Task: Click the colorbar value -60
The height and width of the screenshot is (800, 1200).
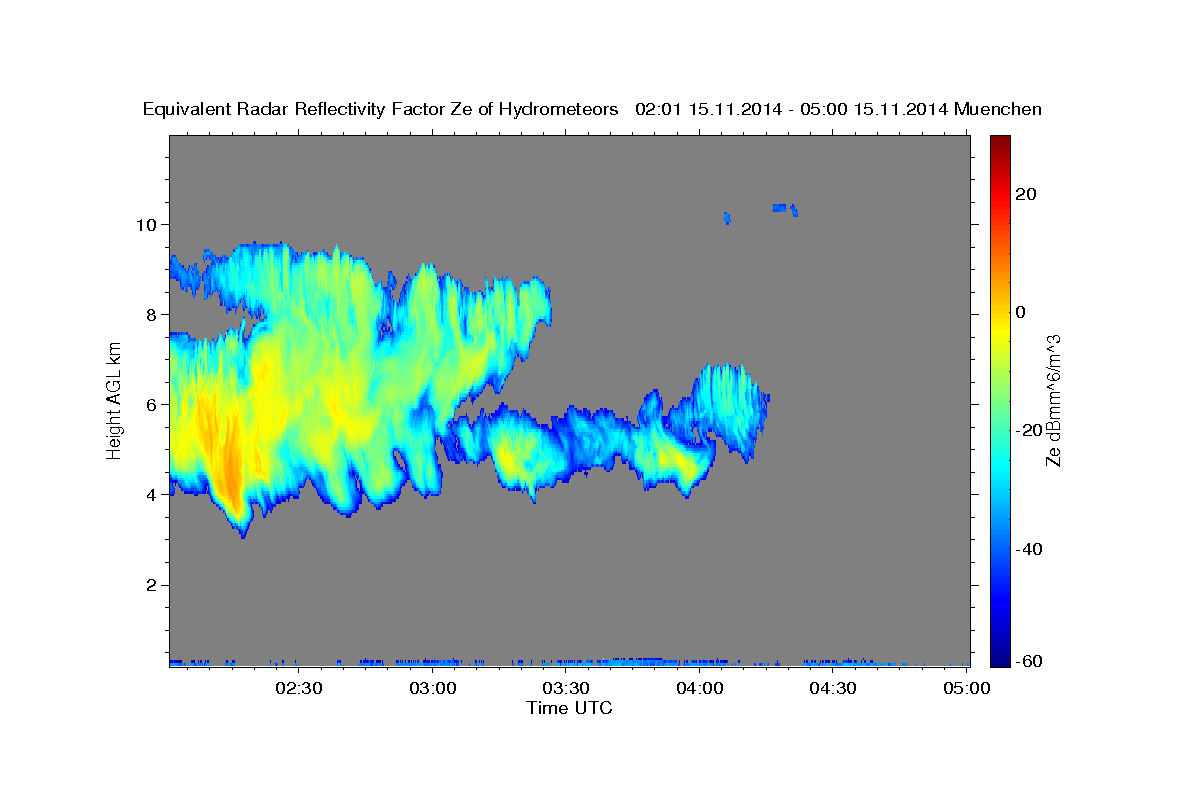Action: click(1027, 662)
